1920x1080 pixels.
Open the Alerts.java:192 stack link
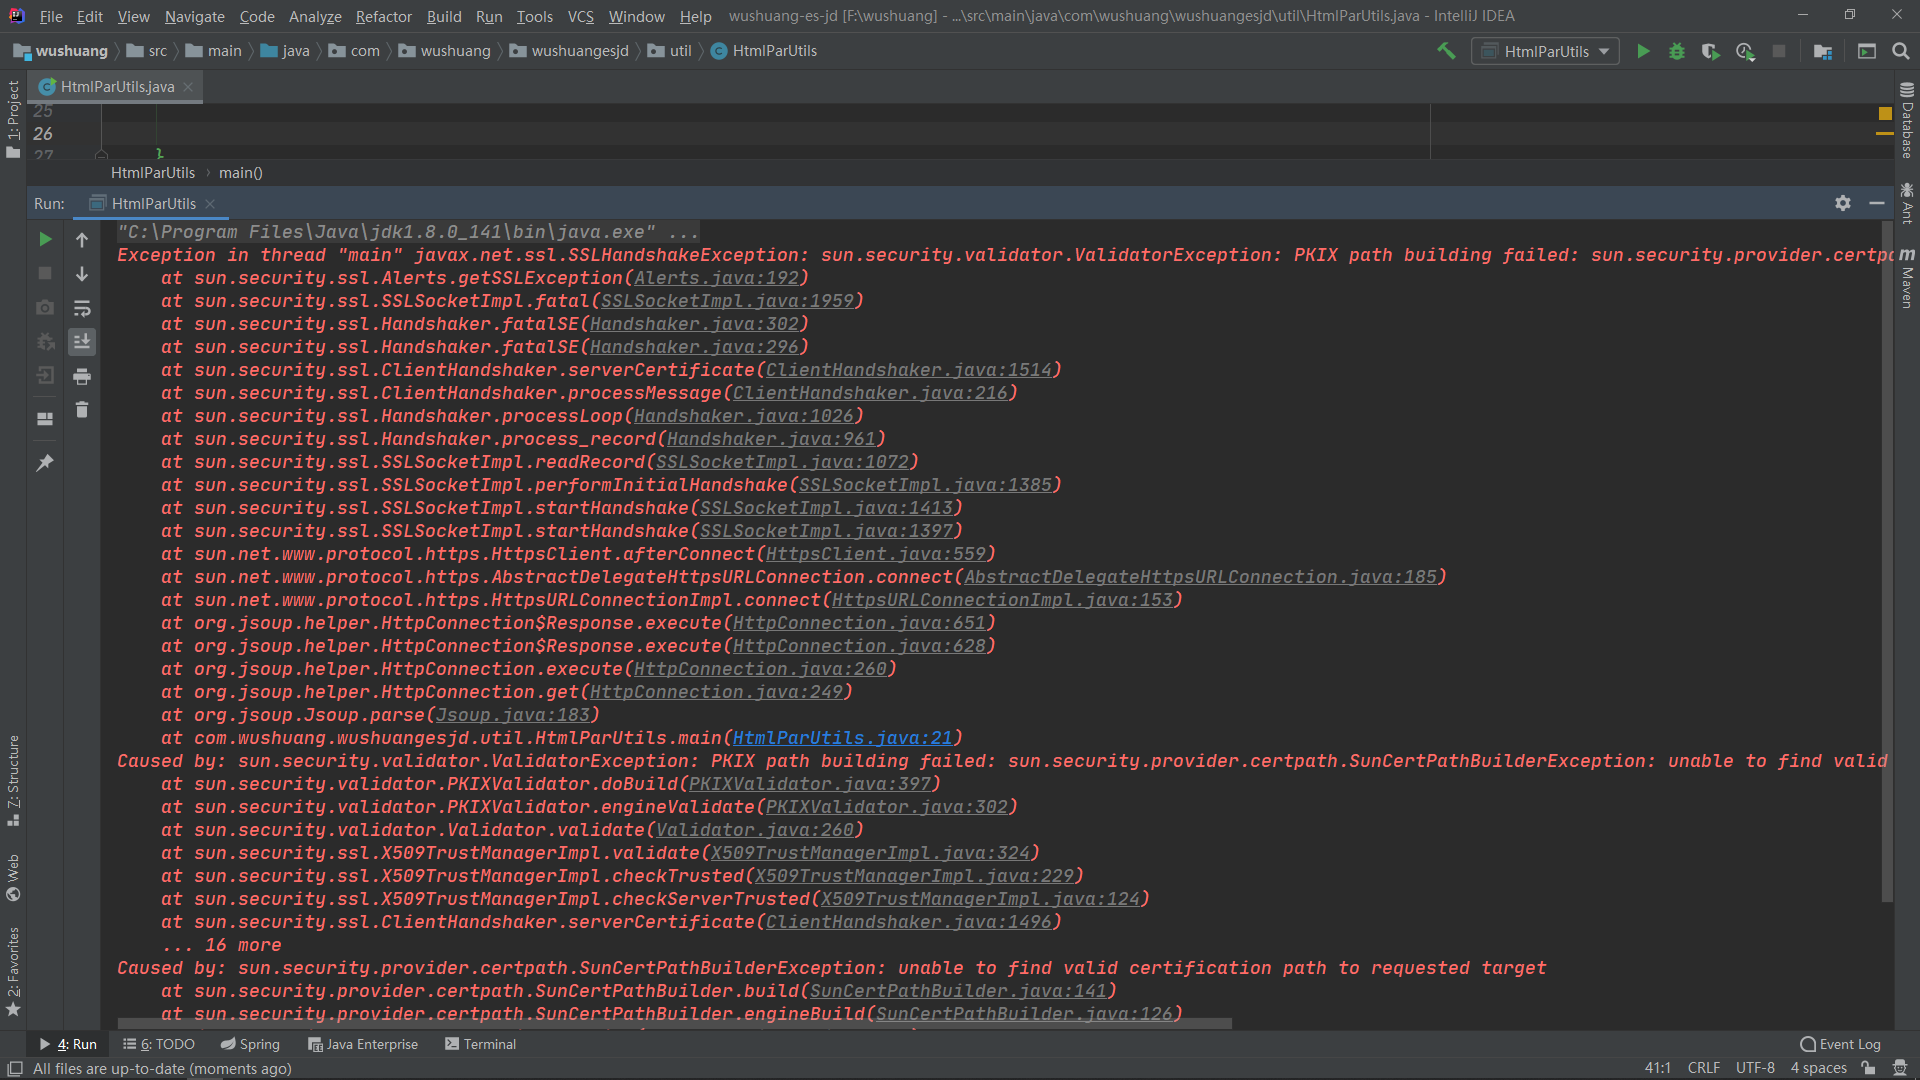717,278
